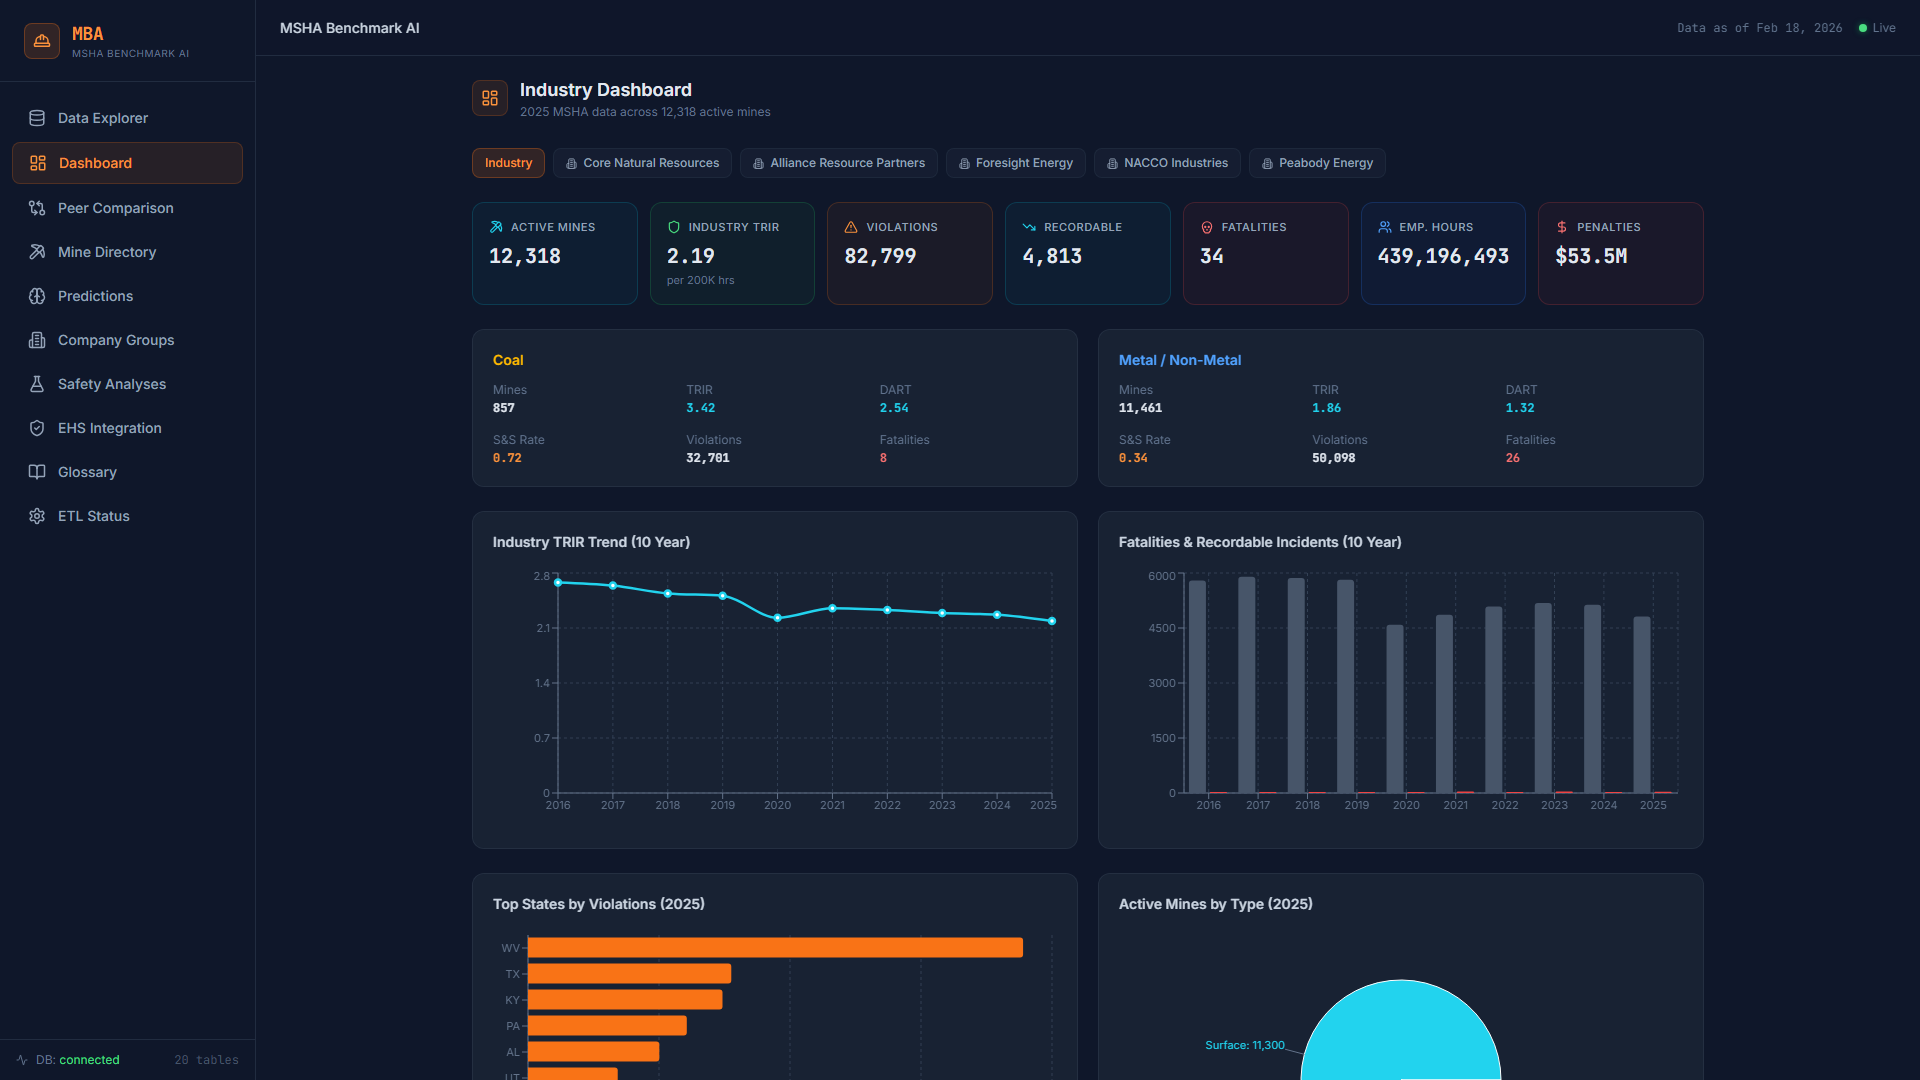Open Peer Comparison from the sidebar
Image resolution: width=1920 pixels, height=1080 pixels.
[x=116, y=208]
